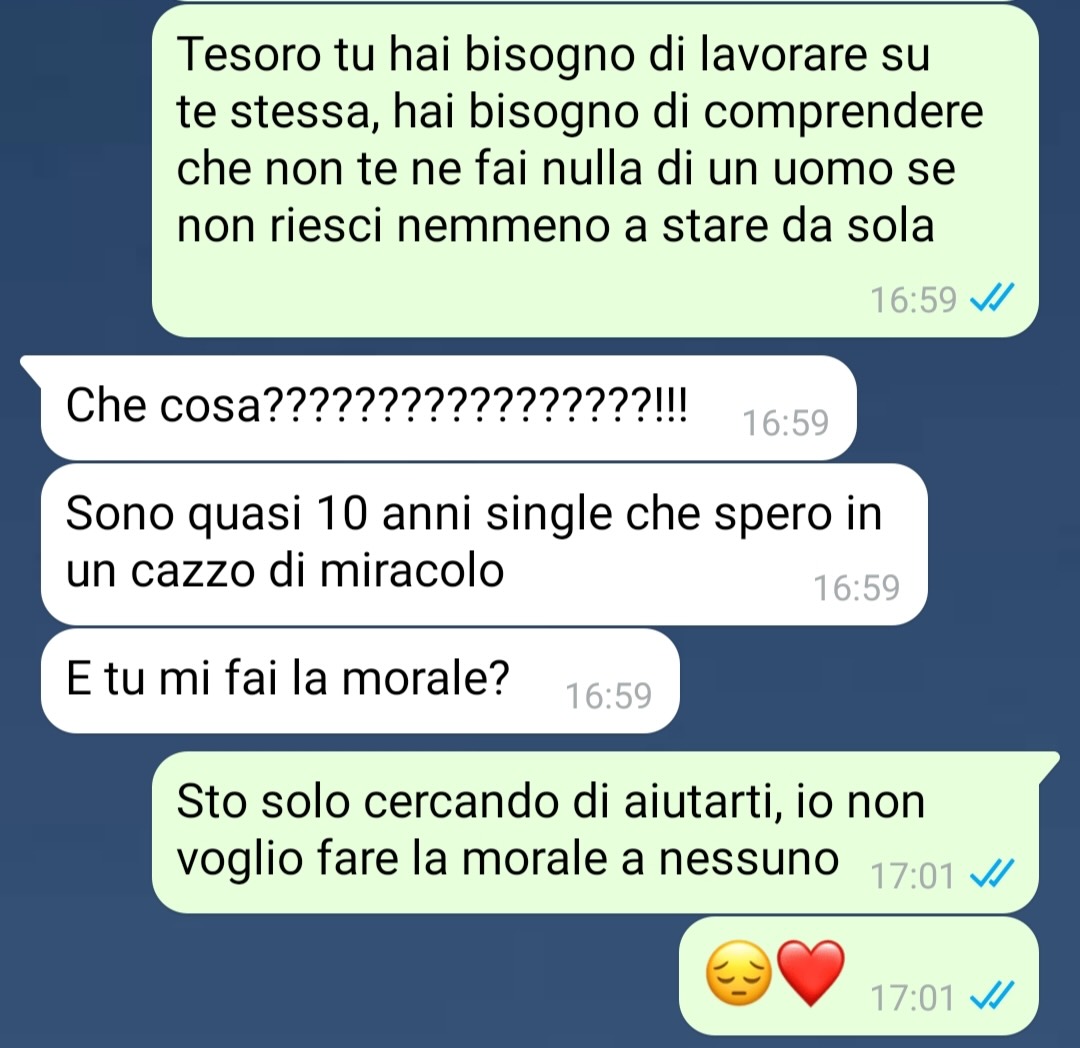Tap 'stare da sola' text in top bubble

coord(798,225)
